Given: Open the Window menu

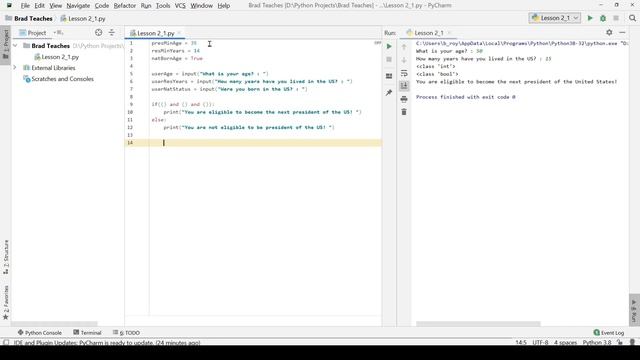Looking at the screenshot, I should pos(202,6).
